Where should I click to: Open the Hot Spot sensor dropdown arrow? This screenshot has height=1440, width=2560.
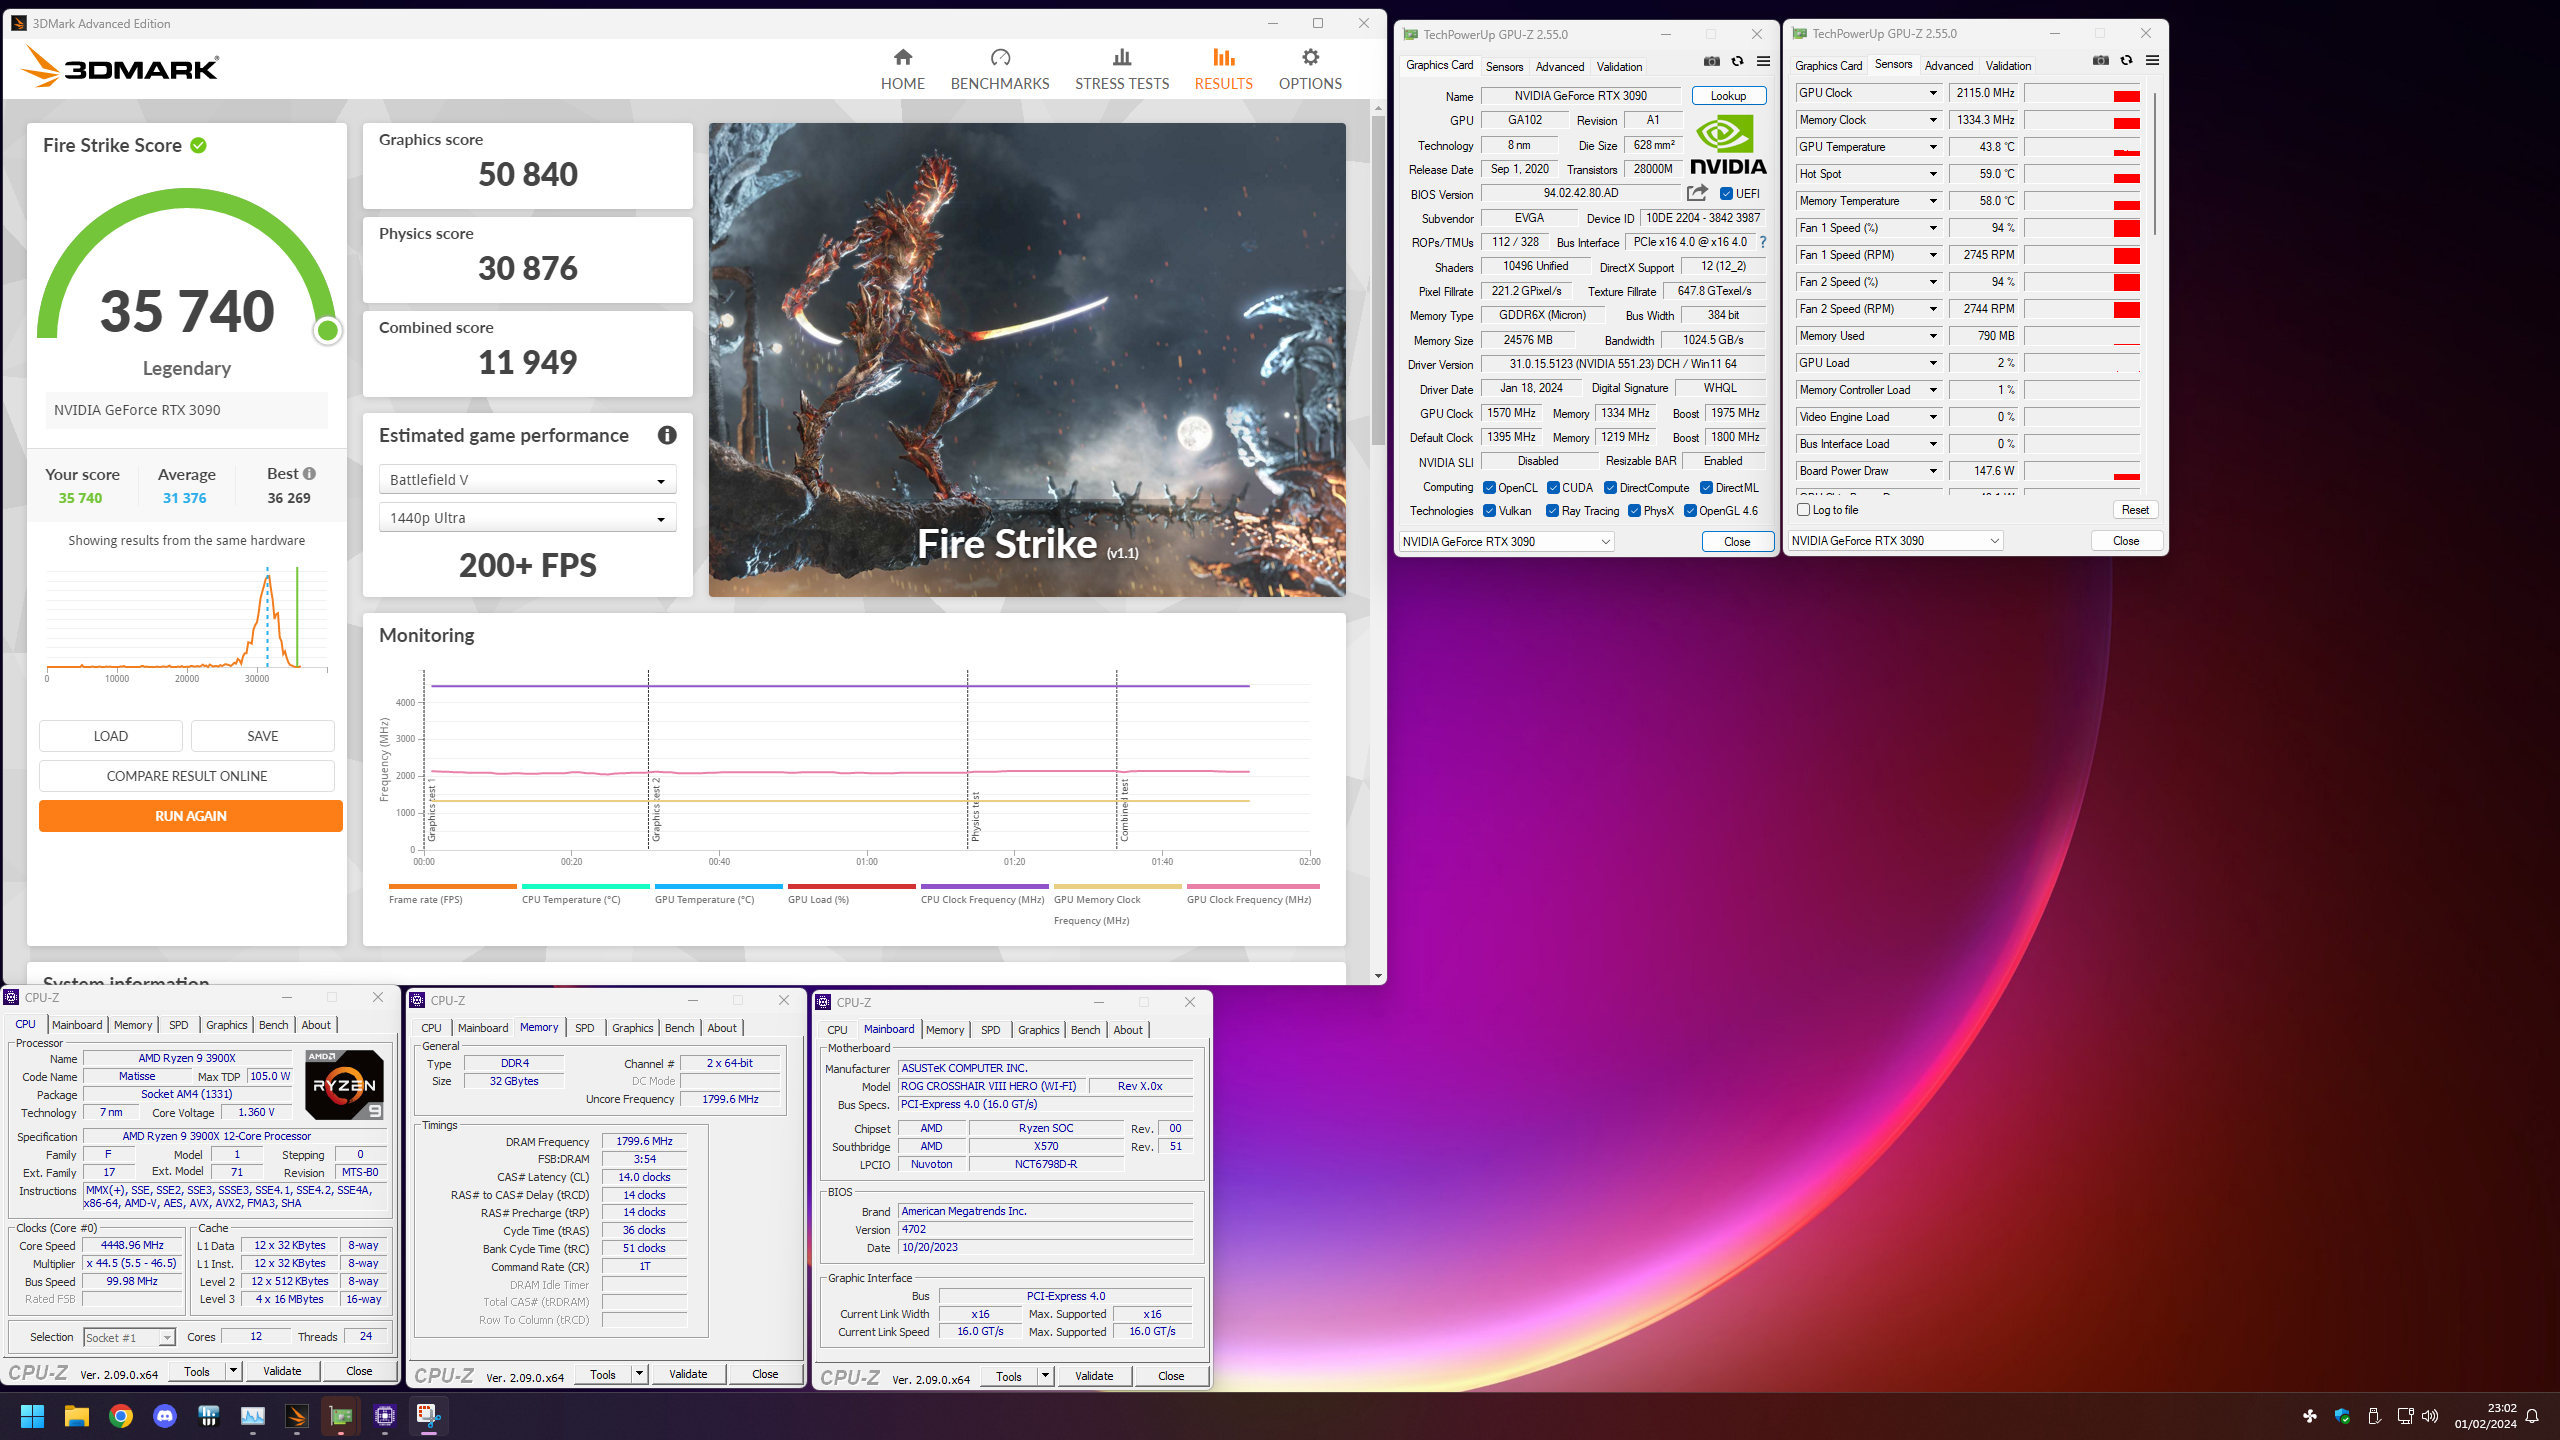click(1933, 174)
